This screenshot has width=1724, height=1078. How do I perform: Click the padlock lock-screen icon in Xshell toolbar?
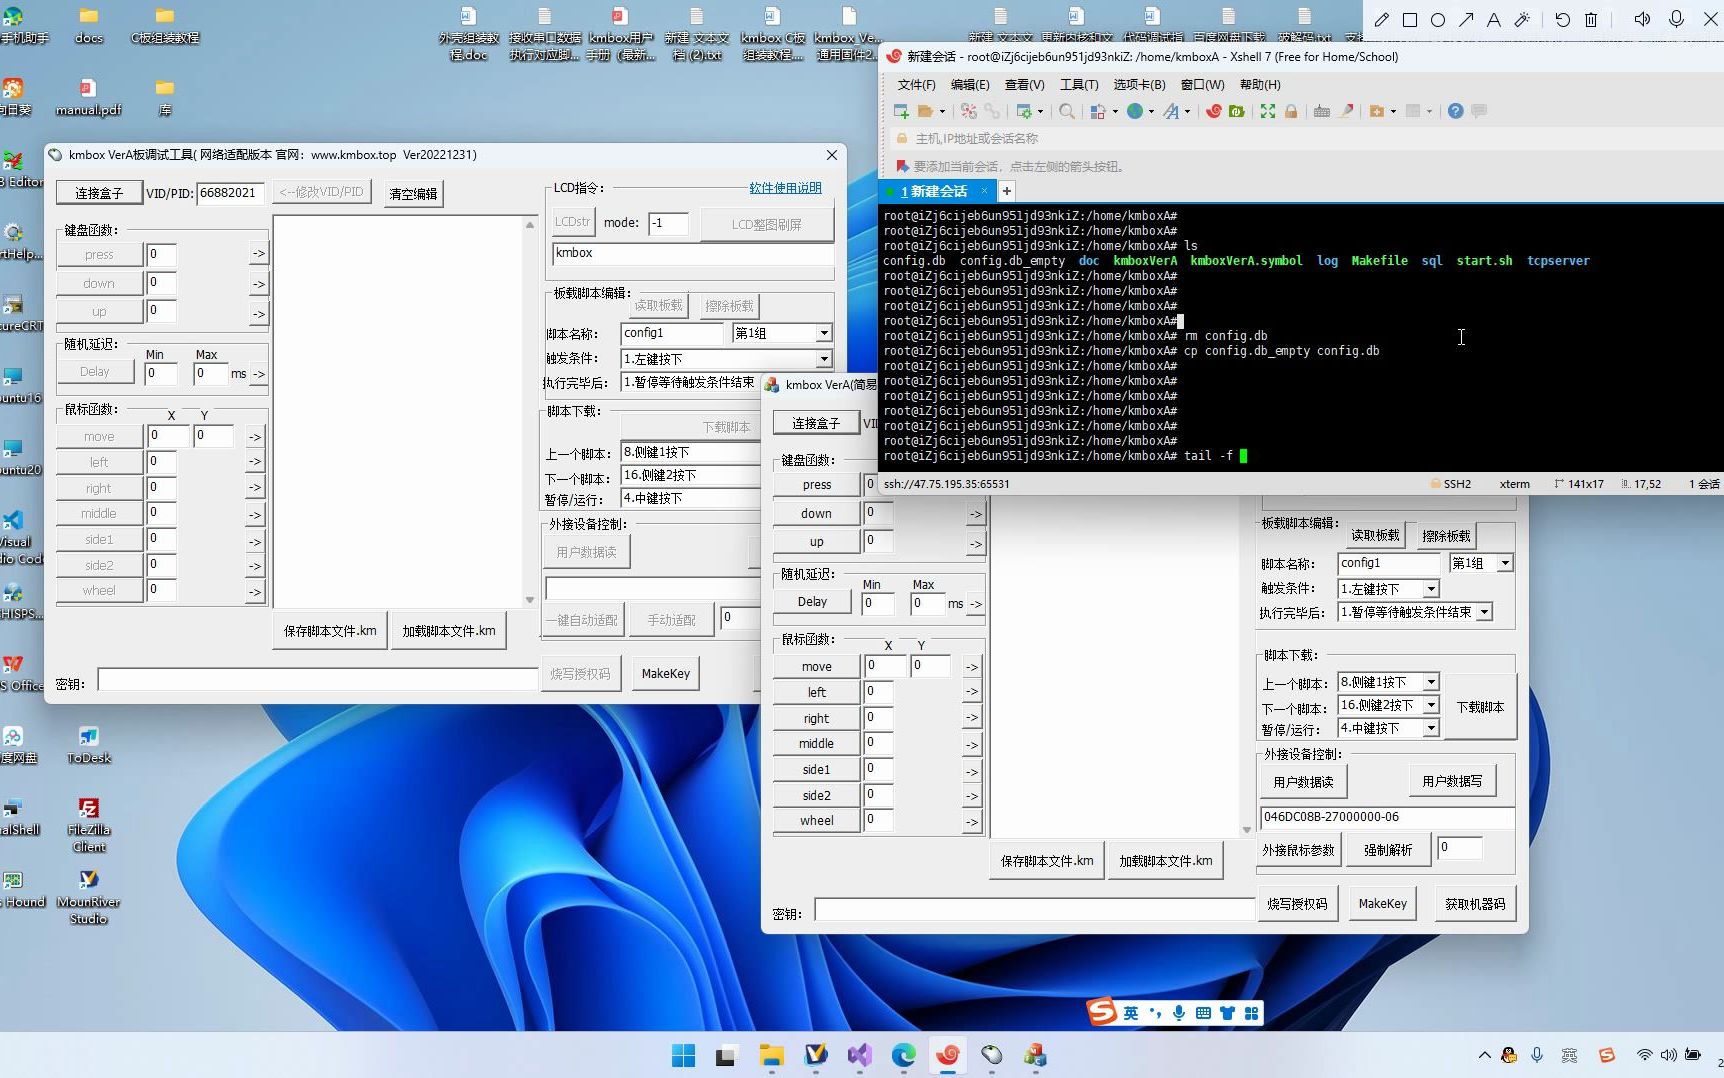click(1291, 111)
